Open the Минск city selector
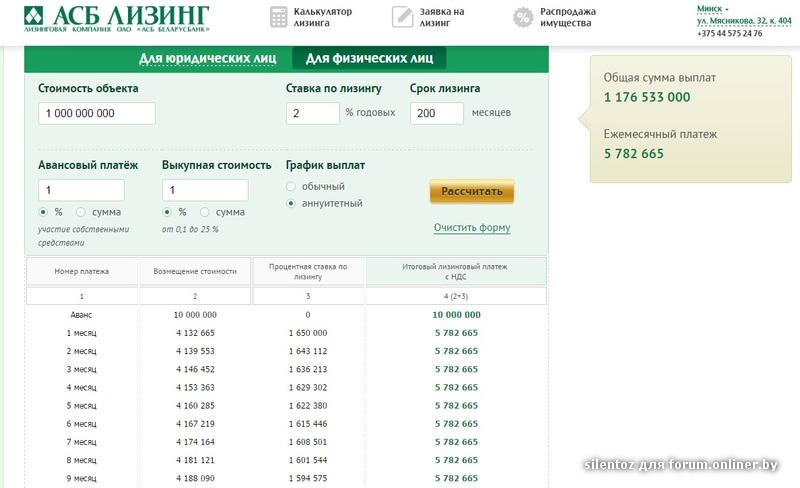 click(x=712, y=9)
